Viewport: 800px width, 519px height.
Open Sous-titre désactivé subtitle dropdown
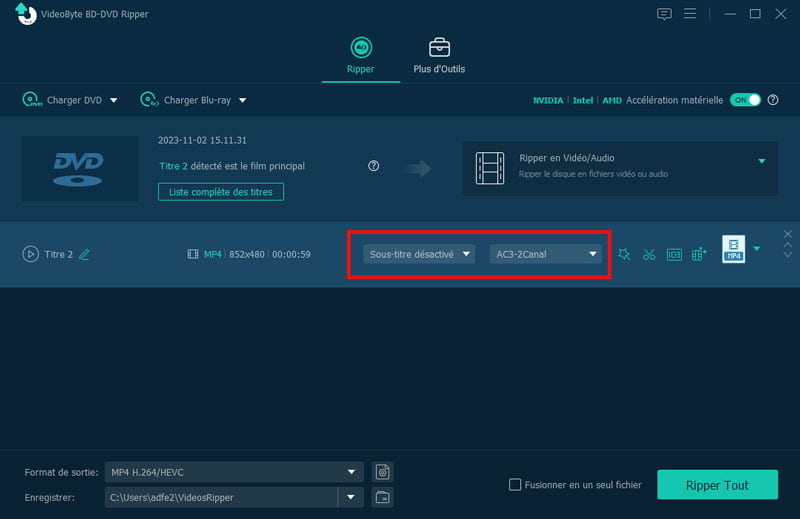coord(419,254)
